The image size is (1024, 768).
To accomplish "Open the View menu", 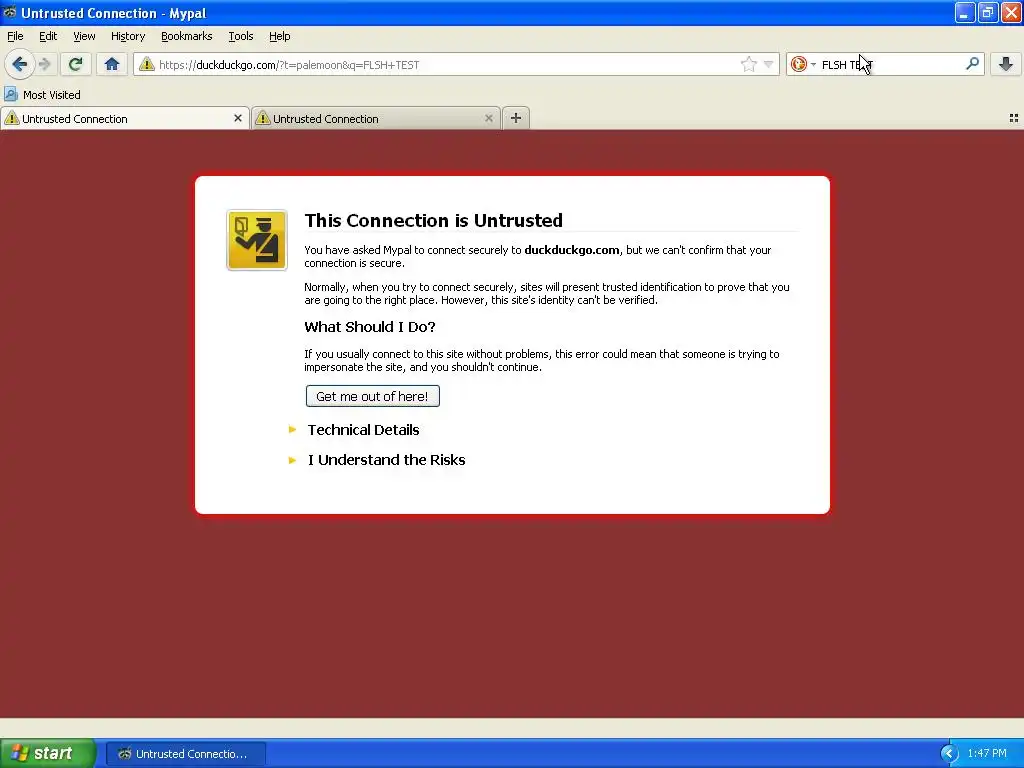I will (x=84, y=37).
